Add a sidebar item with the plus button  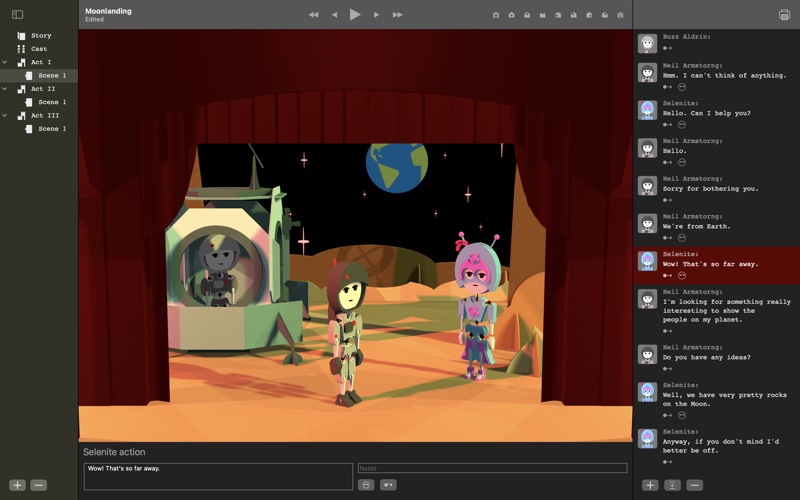click(17, 485)
